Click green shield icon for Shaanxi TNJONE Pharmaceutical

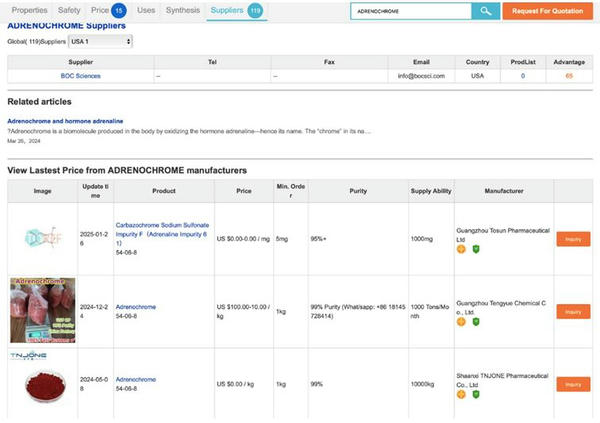pyautogui.click(x=476, y=394)
